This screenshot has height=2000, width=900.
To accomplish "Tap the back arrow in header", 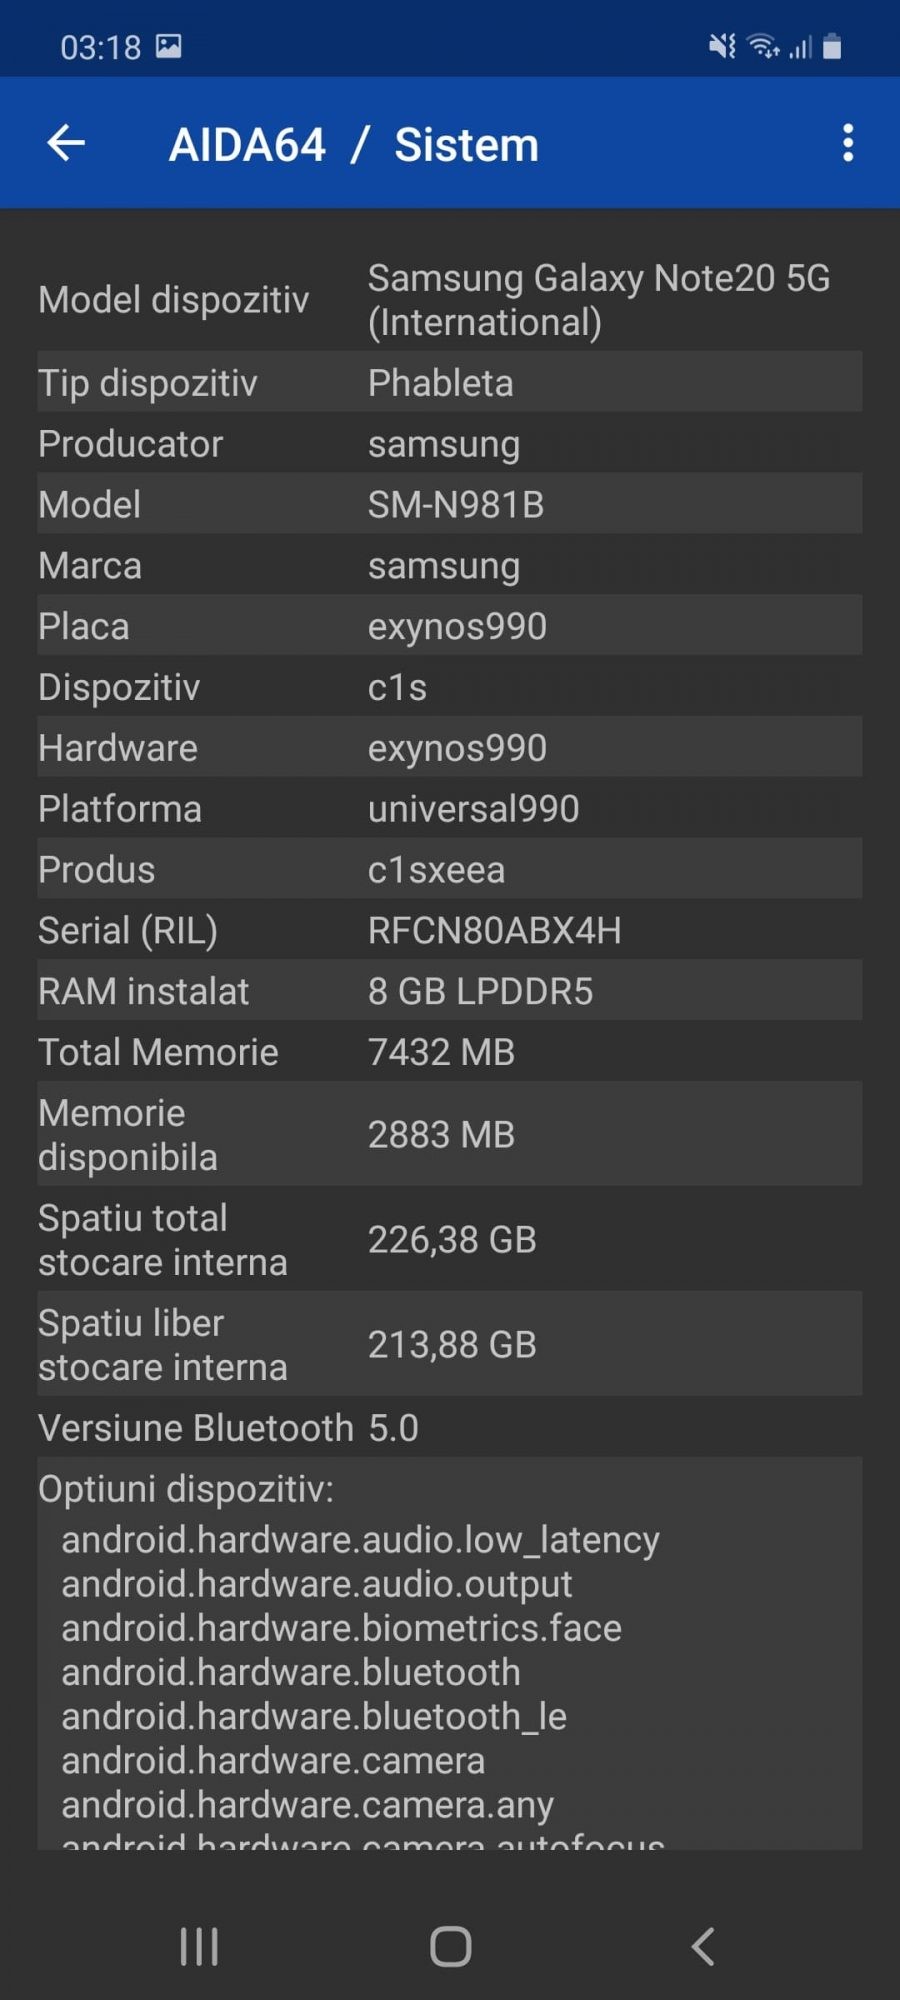I will 66,143.
